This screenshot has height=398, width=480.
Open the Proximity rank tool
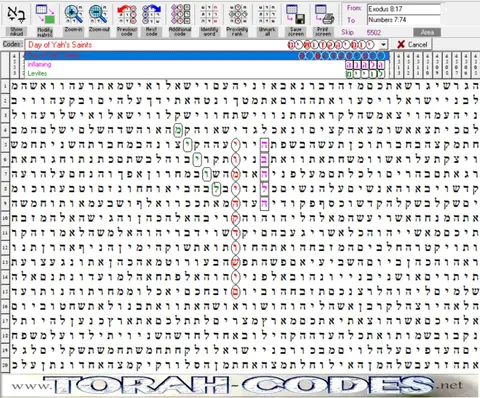pos(237,14)
